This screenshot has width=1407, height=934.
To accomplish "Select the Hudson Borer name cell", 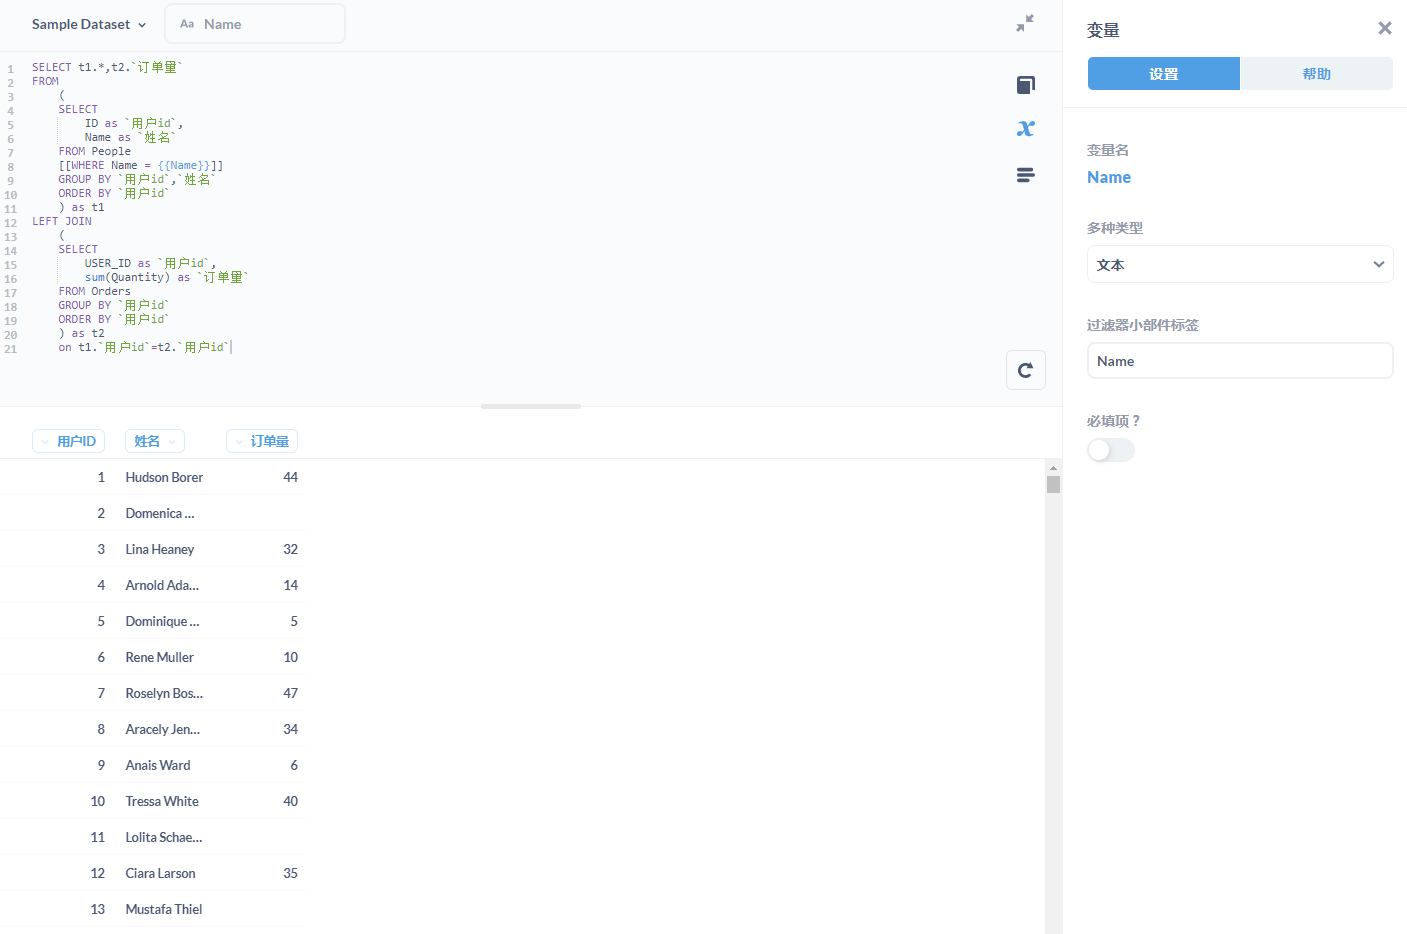I will click(x=164, y=477).
